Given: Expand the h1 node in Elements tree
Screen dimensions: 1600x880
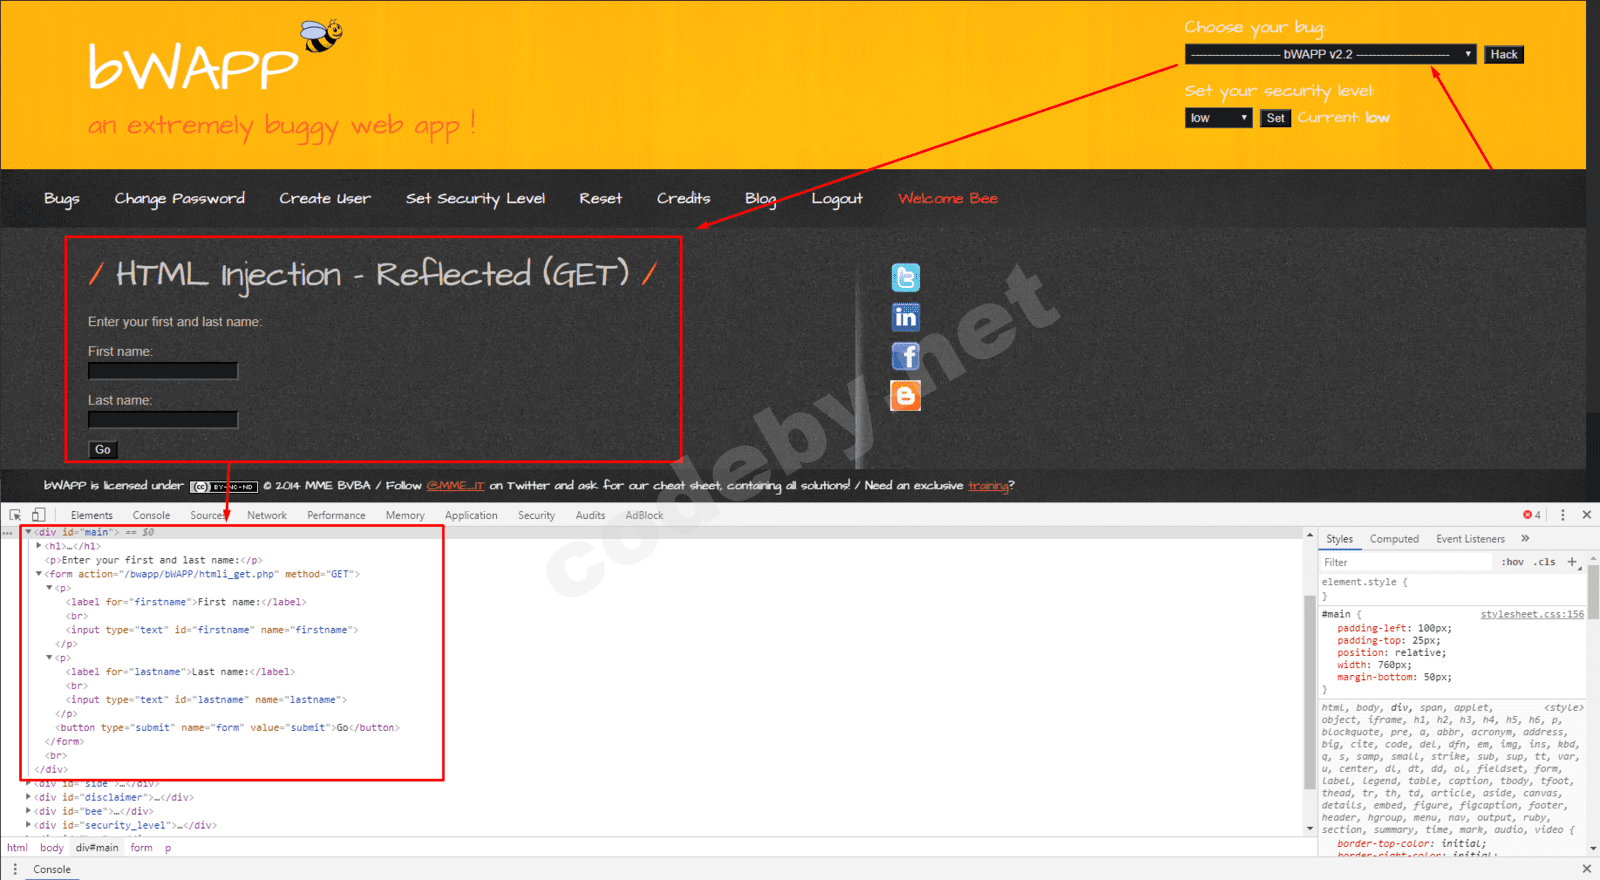Looking at the screenshot, I should pyautogui.click(x=39, y=546).
